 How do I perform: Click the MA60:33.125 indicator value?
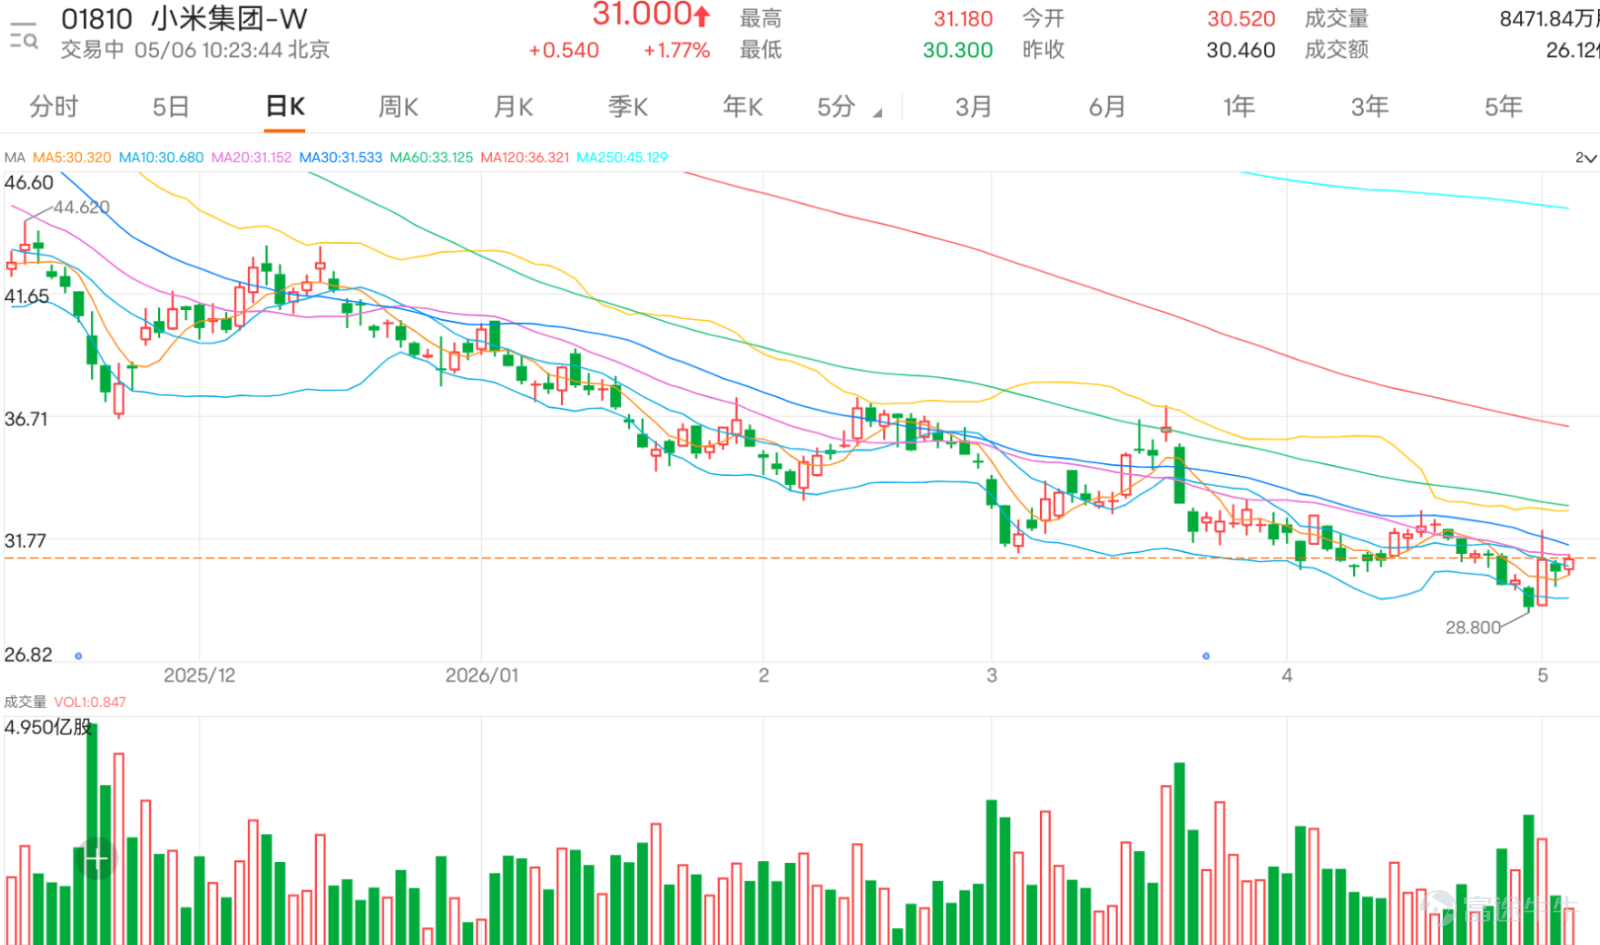(x=431, y=157)
